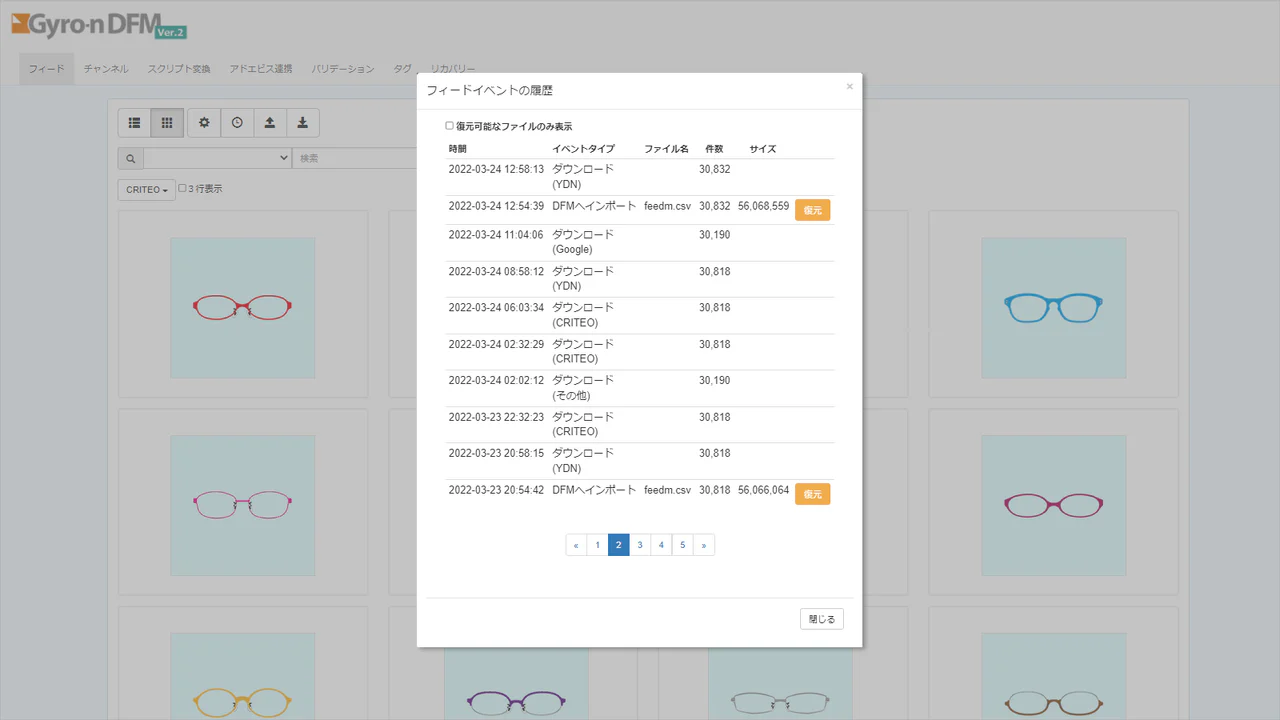Go to page 3

point(640,545)
